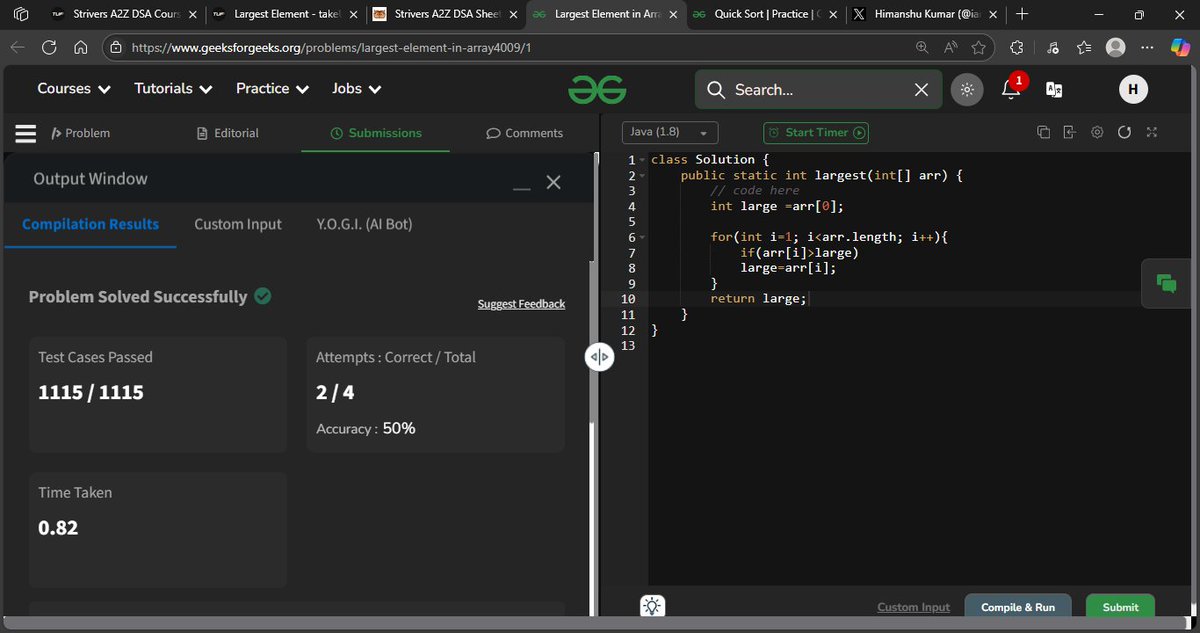Viewport: 1200px width, 633px height.
Task: Open the language translate icon
Action: [1054, 89]
